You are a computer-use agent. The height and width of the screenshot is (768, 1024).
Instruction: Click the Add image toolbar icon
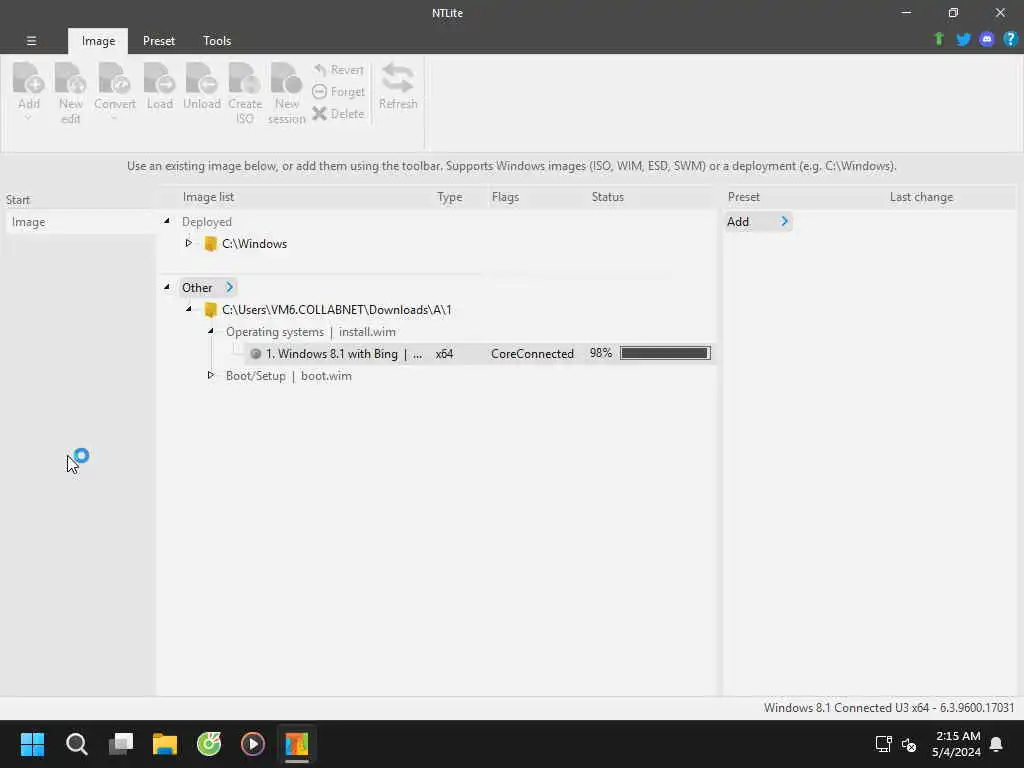coord(29,78)
